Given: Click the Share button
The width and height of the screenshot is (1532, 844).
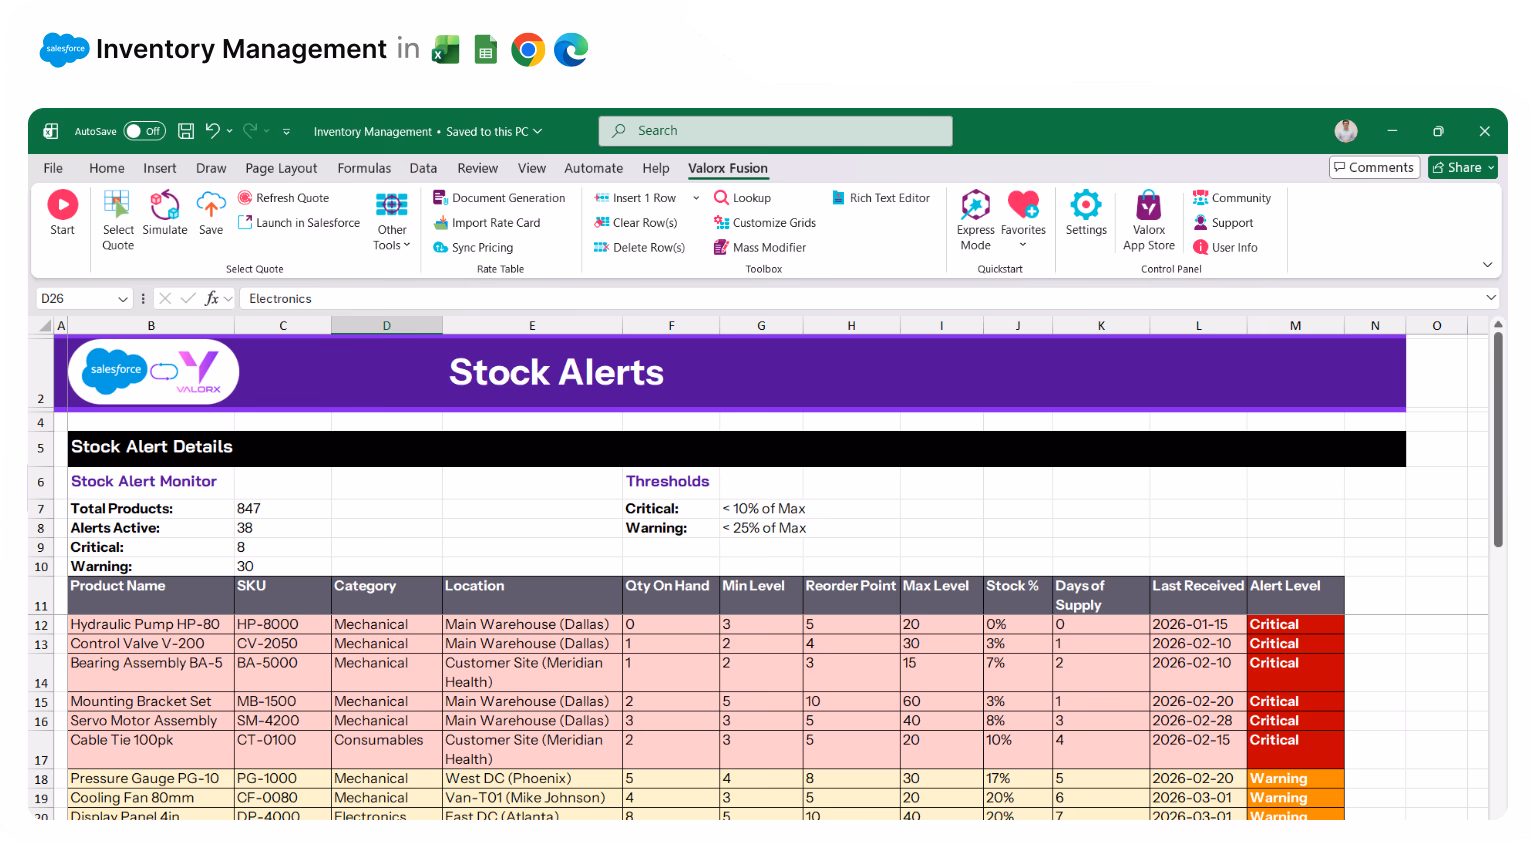Looking at the screenshot, I should tap(1461, 167).
